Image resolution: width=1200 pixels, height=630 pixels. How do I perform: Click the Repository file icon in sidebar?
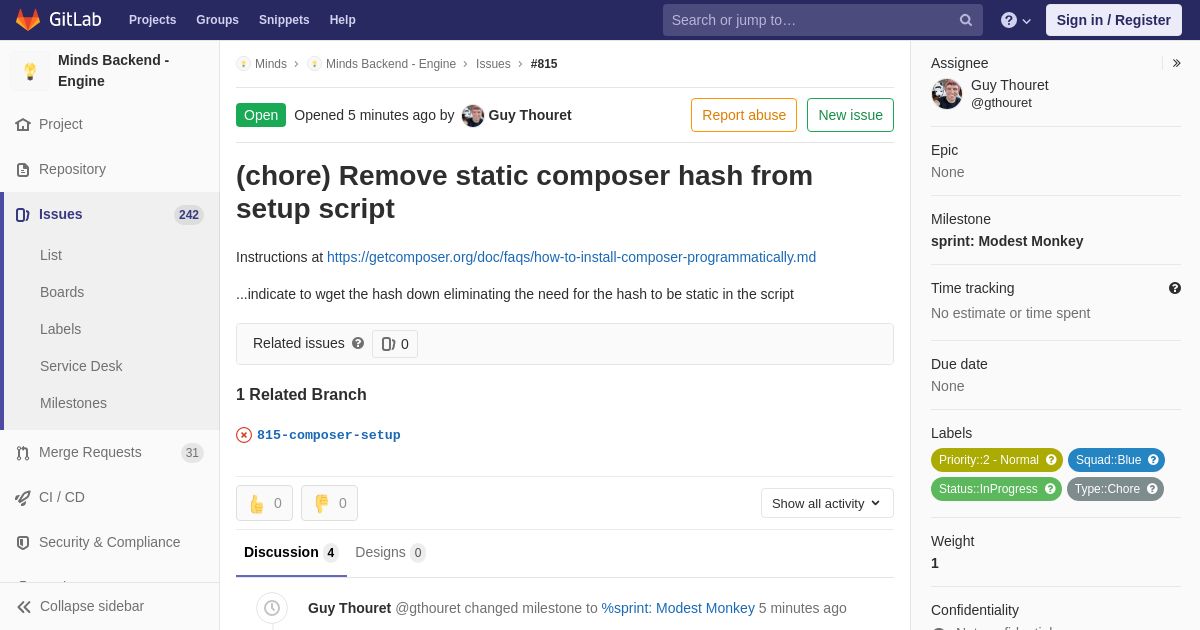coord(23,170)
